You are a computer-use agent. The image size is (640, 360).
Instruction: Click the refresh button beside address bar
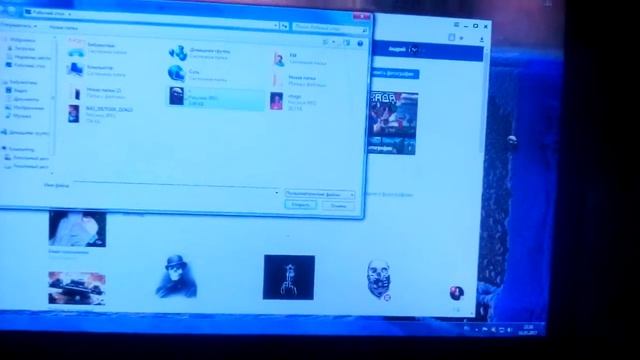pyautogui.click(x=285, y=27)
